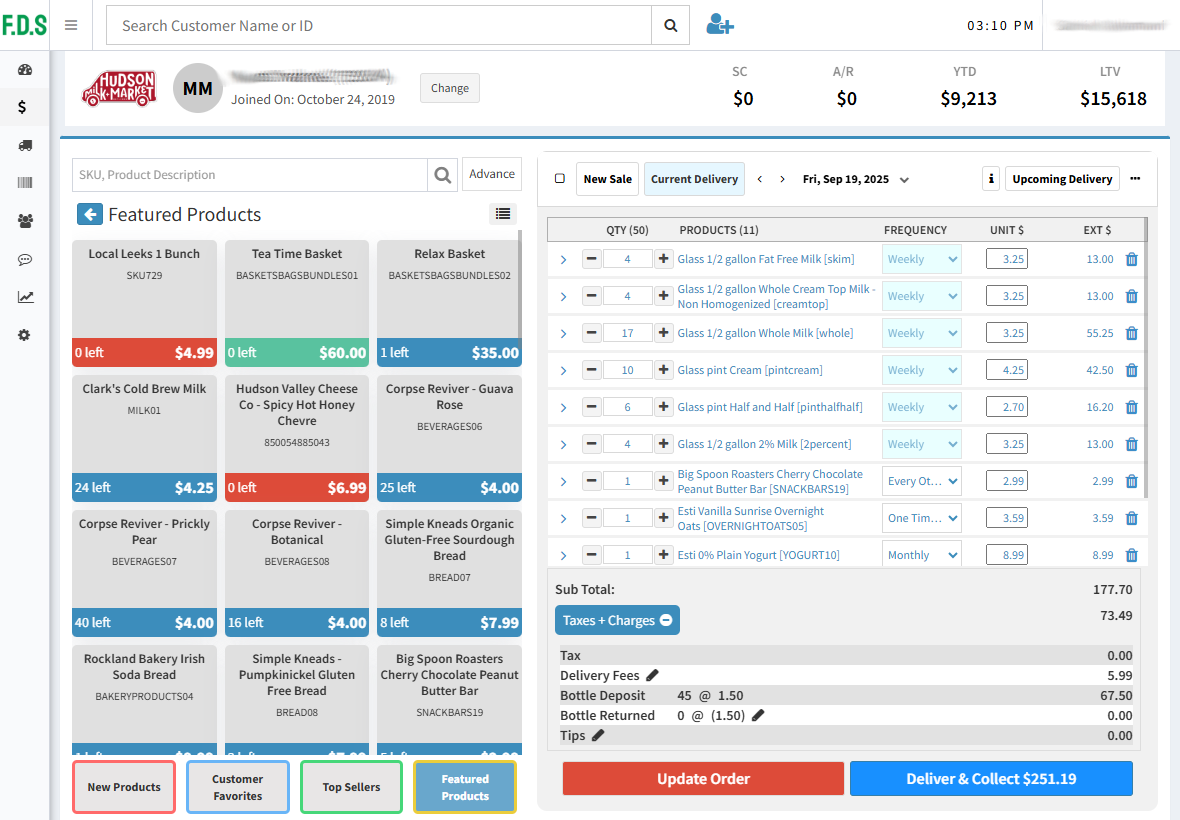Open the delivery date dropdown arrow

[x=904, y=180]
